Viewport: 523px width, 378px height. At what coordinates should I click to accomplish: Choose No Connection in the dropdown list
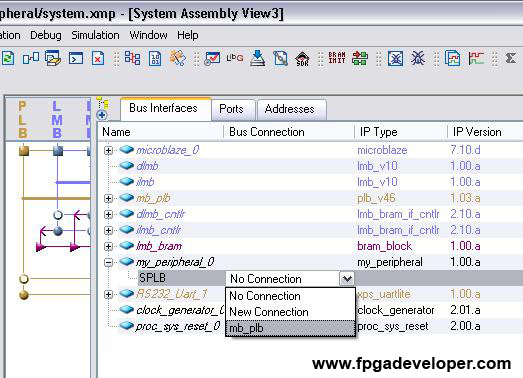(x=290, y=296)
